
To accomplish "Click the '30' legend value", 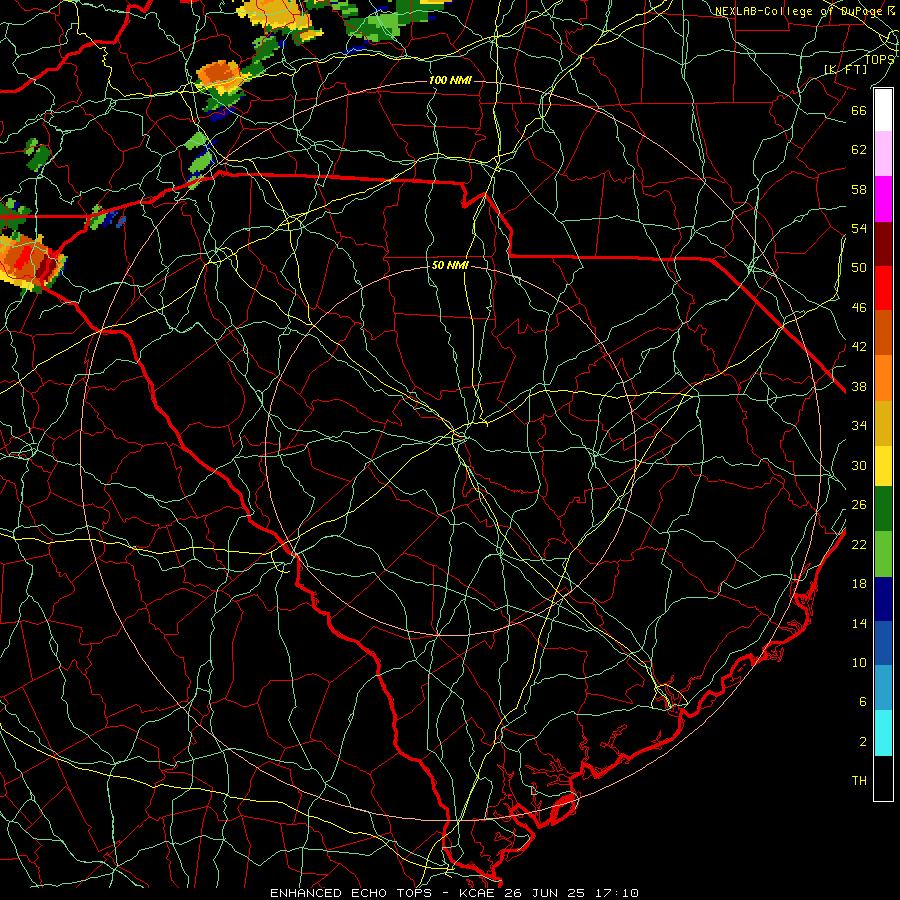I will click(x=859, y=465).
